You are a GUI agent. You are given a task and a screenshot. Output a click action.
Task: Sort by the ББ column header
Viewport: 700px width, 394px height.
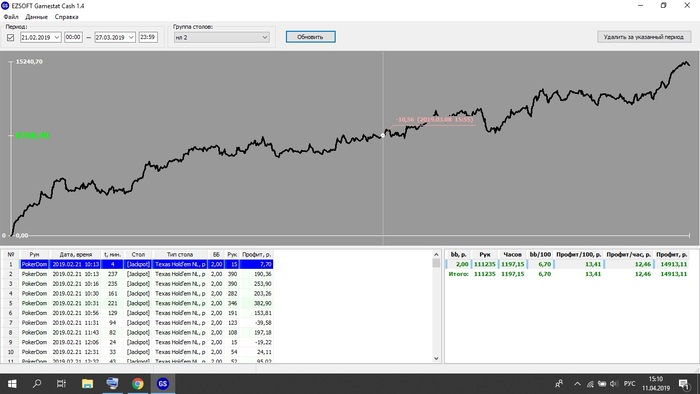(x=216, y=254)
